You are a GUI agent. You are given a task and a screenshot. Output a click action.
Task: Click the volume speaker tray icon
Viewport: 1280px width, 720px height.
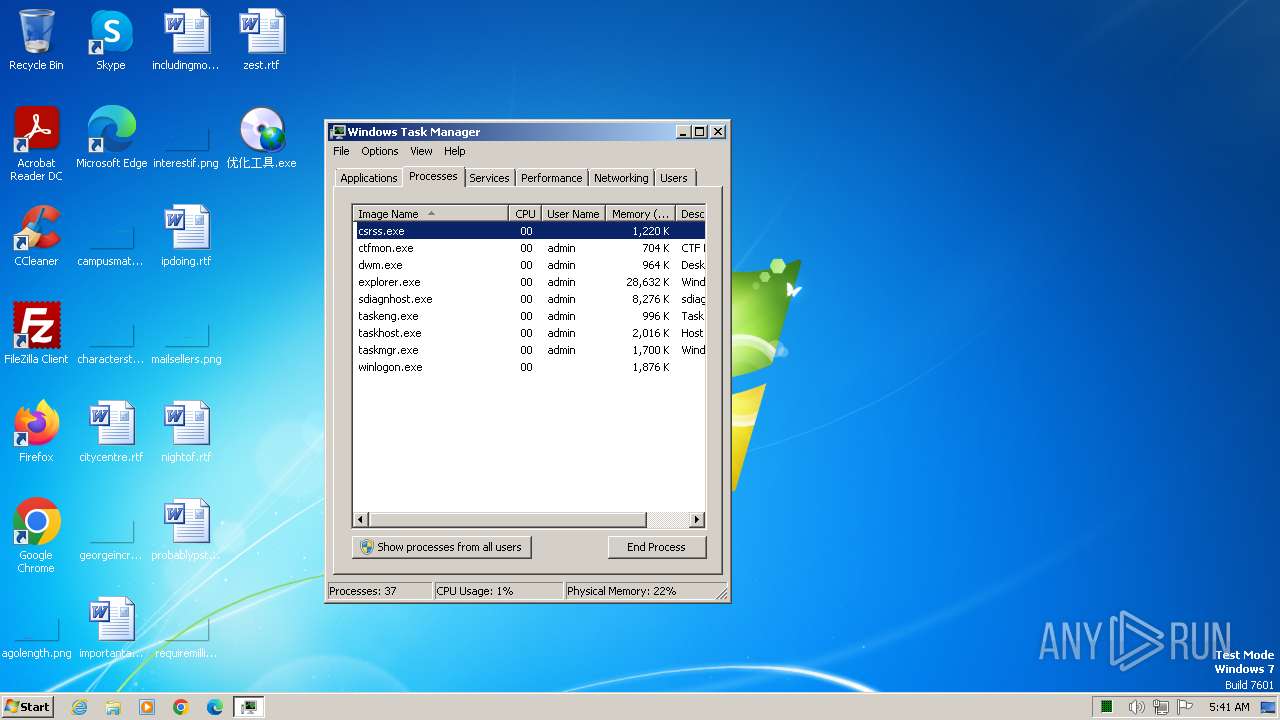click(x=1137, y=707)
